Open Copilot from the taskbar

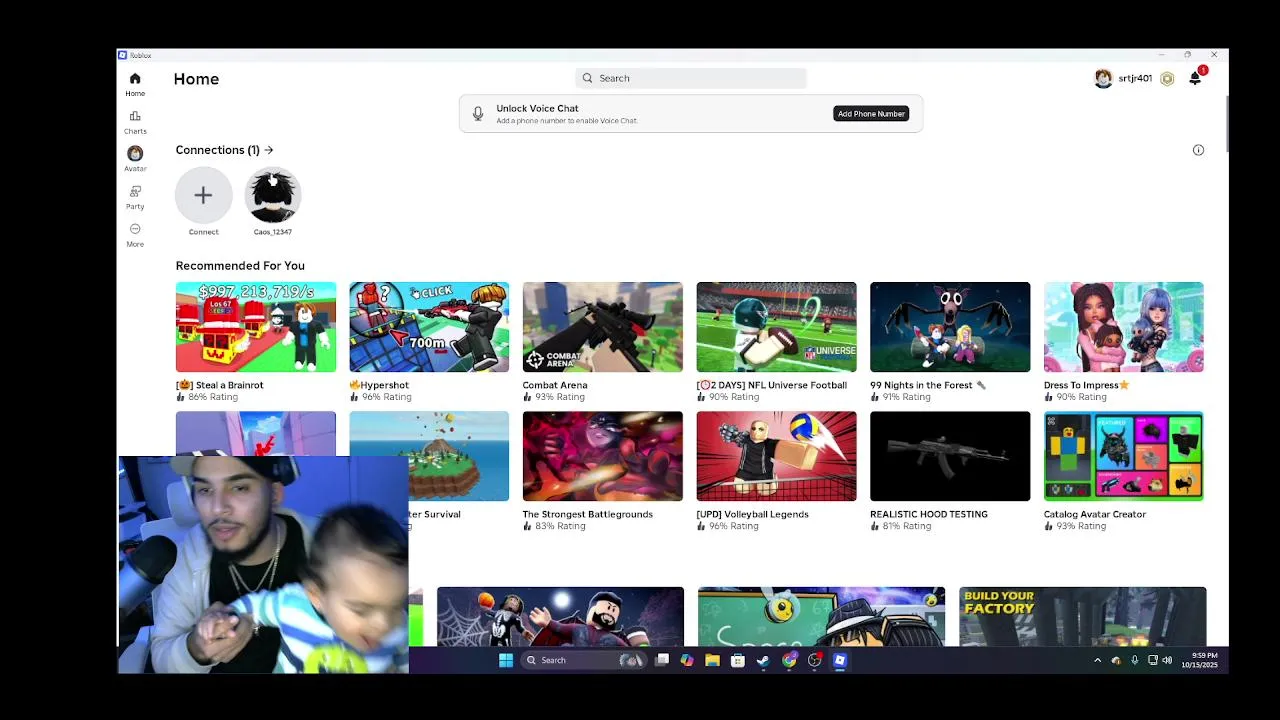coord(687,660)
